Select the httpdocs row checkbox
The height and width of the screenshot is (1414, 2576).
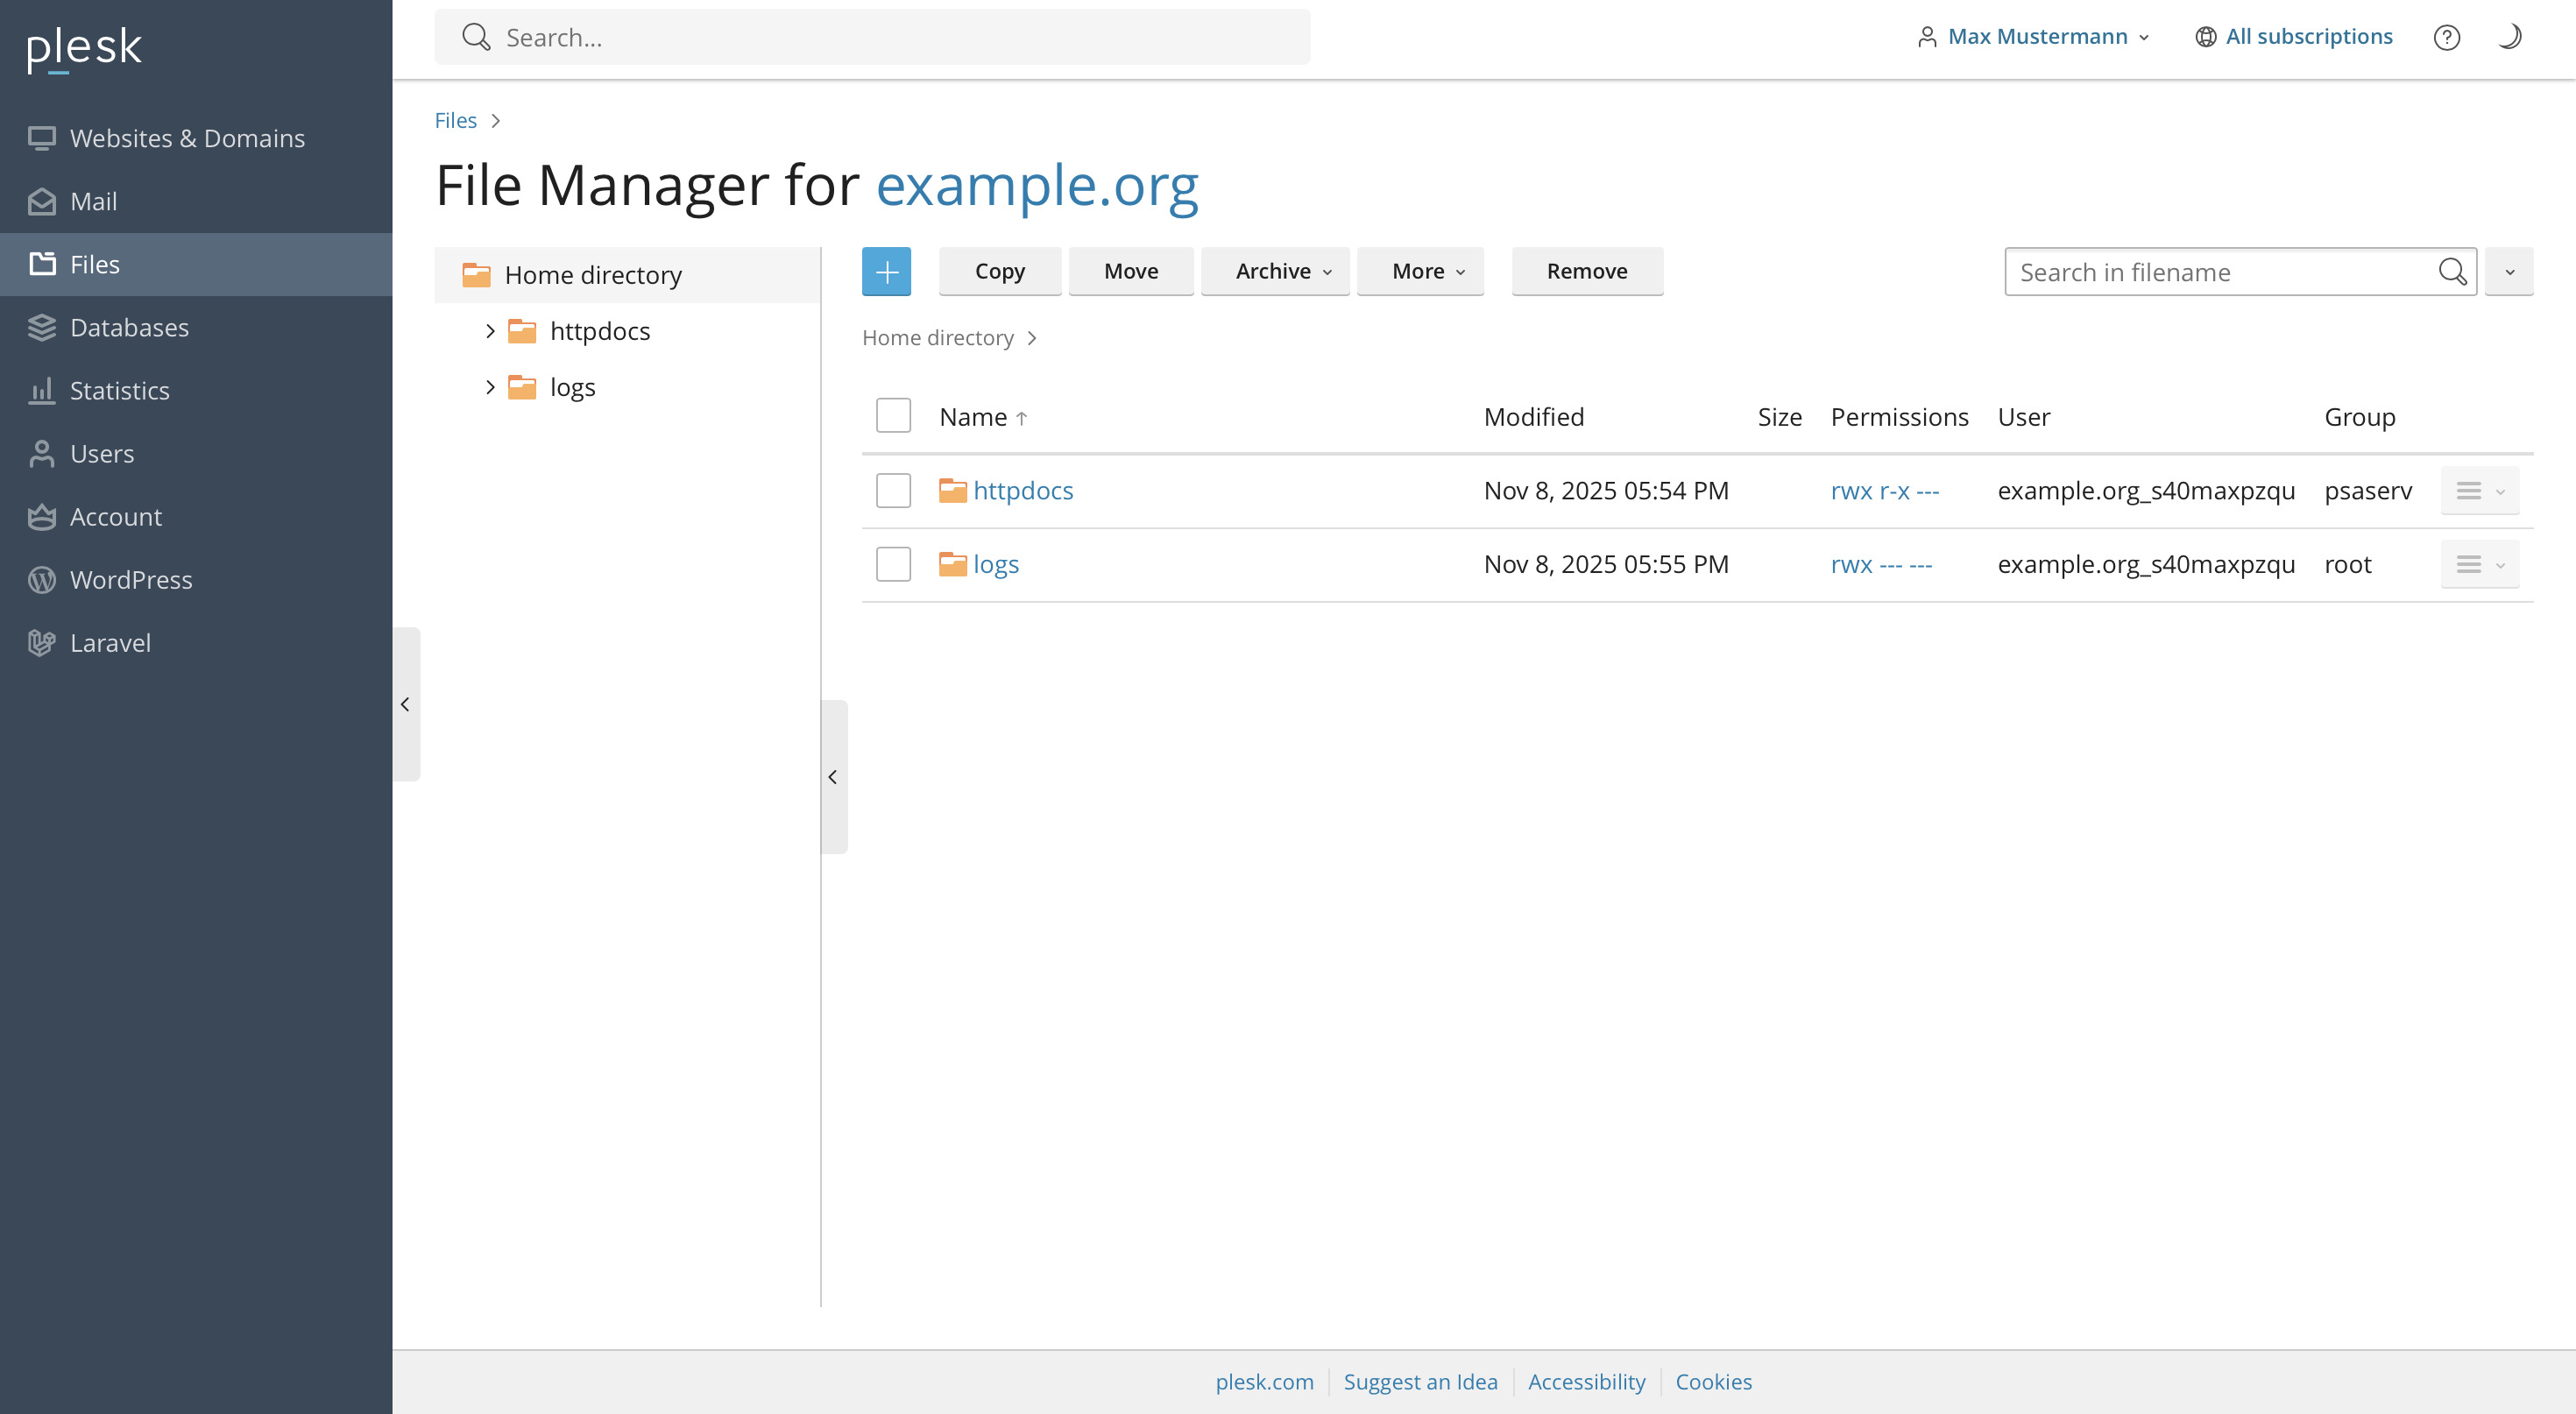pos(893,490)
